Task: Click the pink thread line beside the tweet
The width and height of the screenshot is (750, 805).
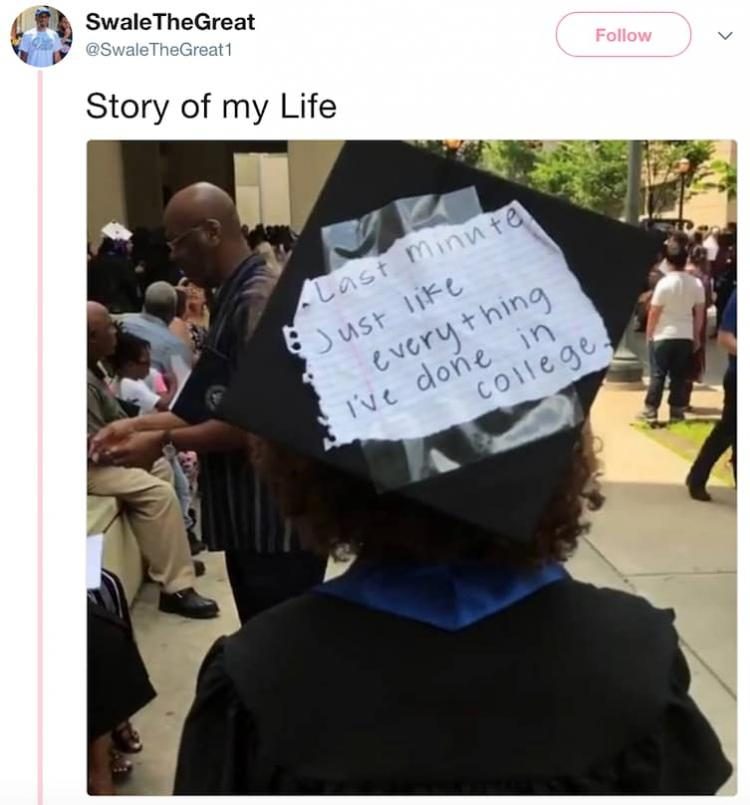Action: point(41,436)
